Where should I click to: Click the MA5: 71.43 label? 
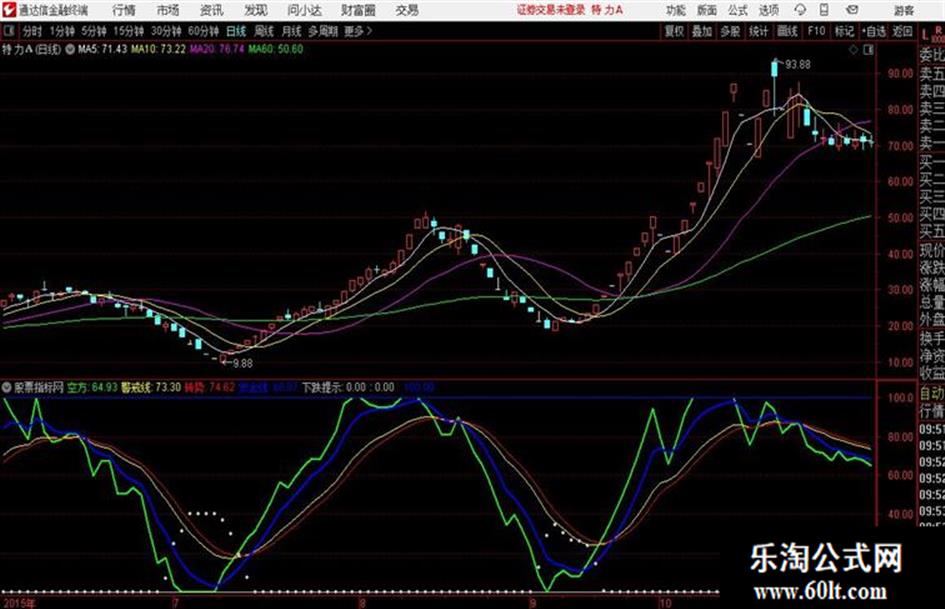(102, 49)
